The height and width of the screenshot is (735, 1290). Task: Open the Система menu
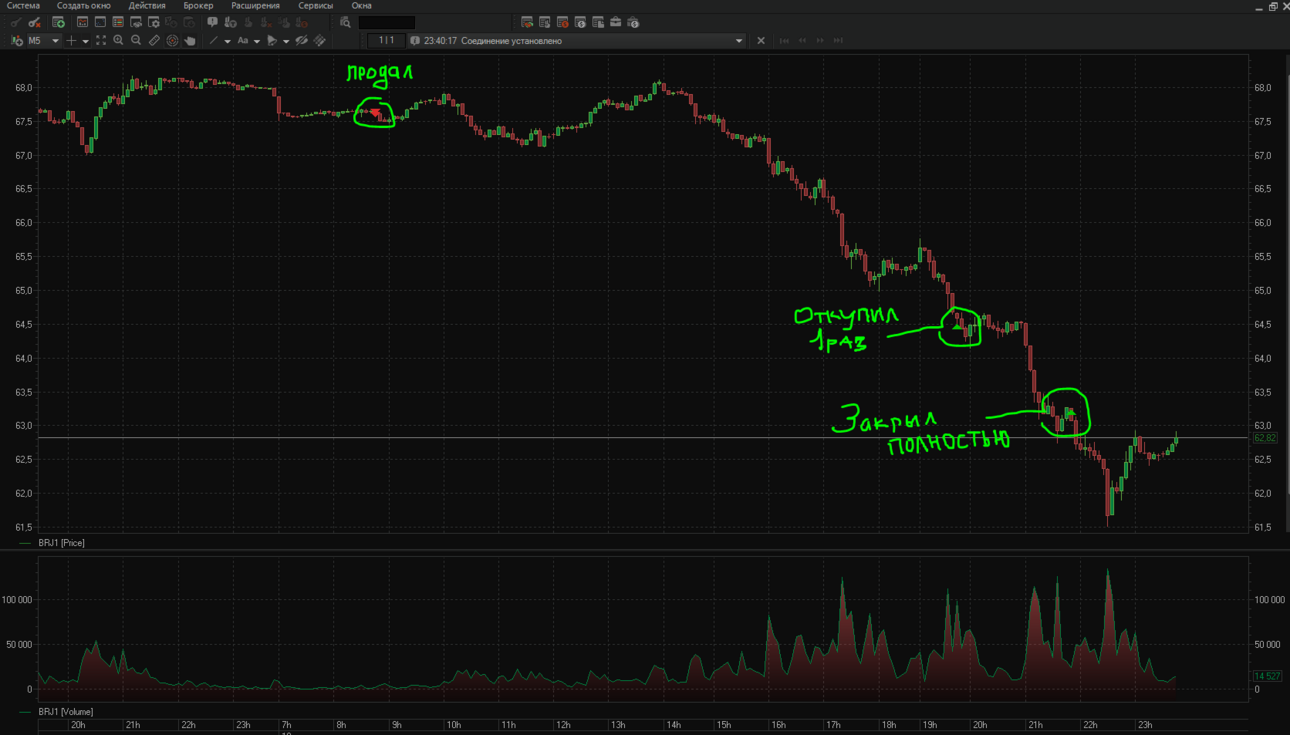tap(23, 6)
